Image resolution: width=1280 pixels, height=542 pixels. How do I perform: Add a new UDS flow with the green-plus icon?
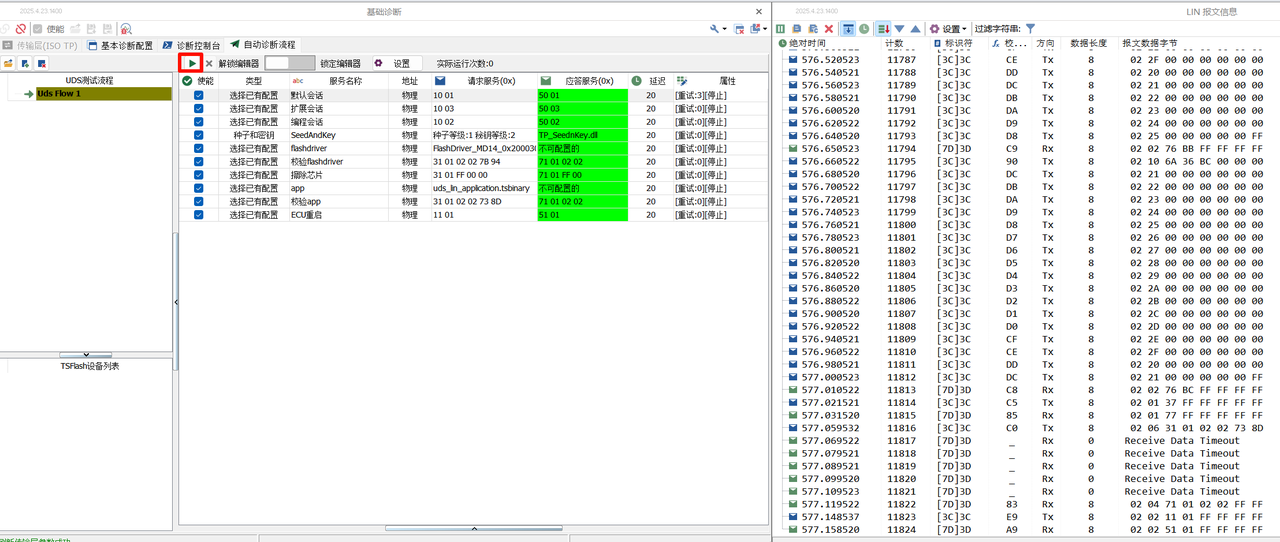pos(24,63)
